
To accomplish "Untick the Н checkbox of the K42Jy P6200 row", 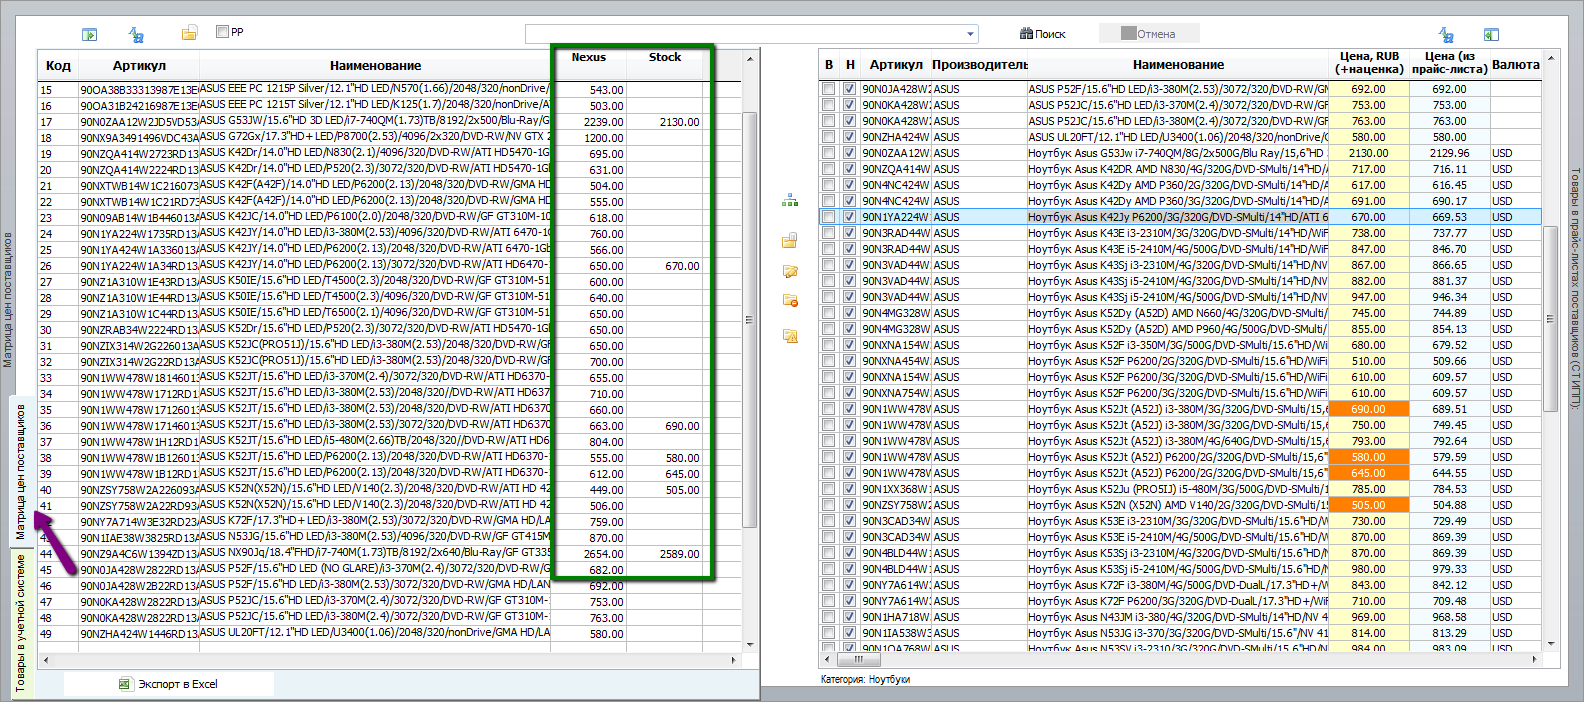I will coord(849,217).
